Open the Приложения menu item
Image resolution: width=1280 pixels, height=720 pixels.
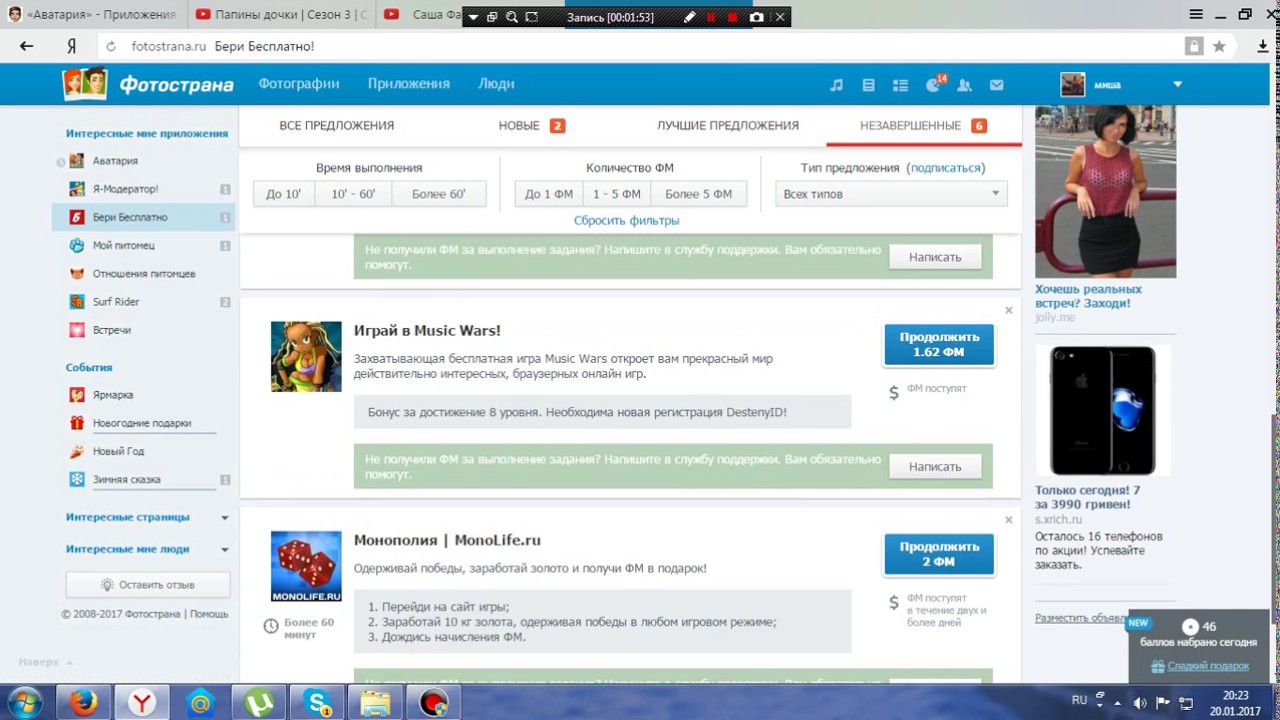point(408,84)
